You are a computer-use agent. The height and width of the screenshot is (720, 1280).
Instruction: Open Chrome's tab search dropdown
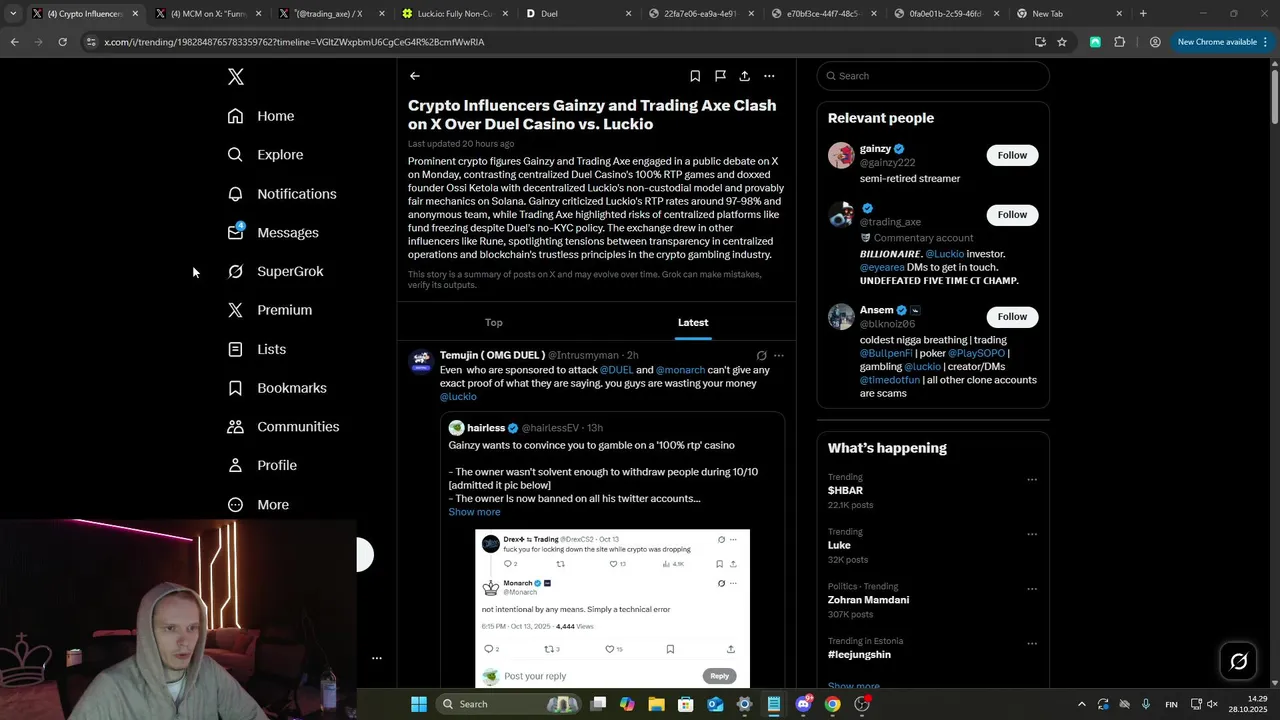click(13, 14)
